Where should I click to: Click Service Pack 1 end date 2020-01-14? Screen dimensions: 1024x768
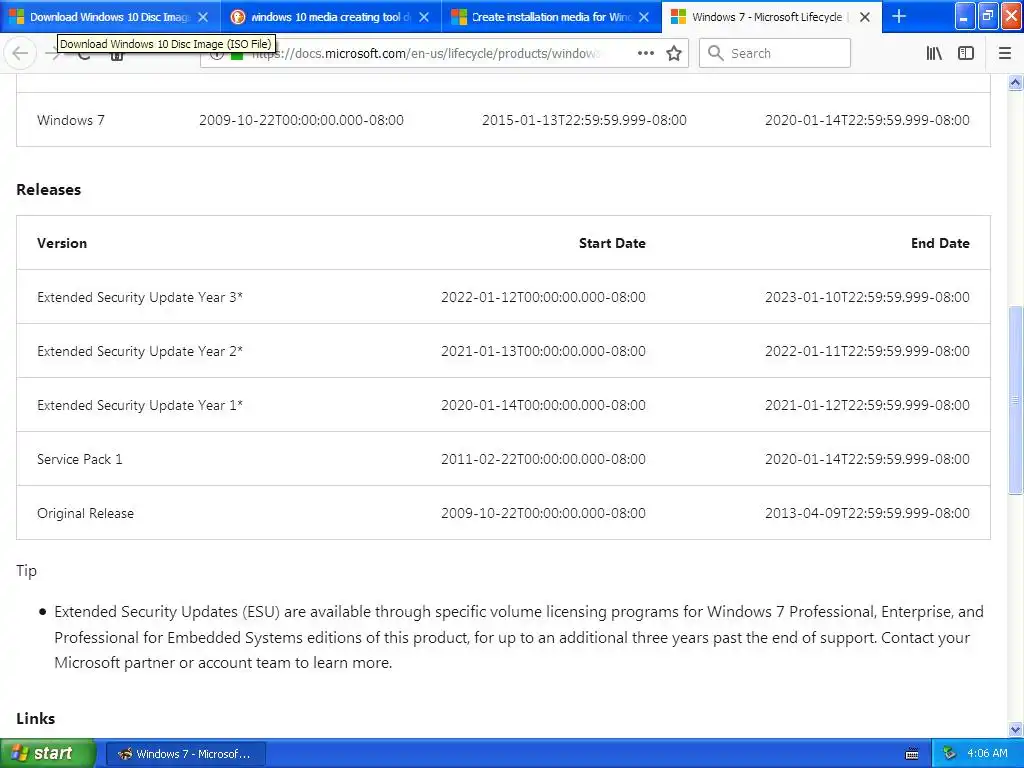click(867, 460)
